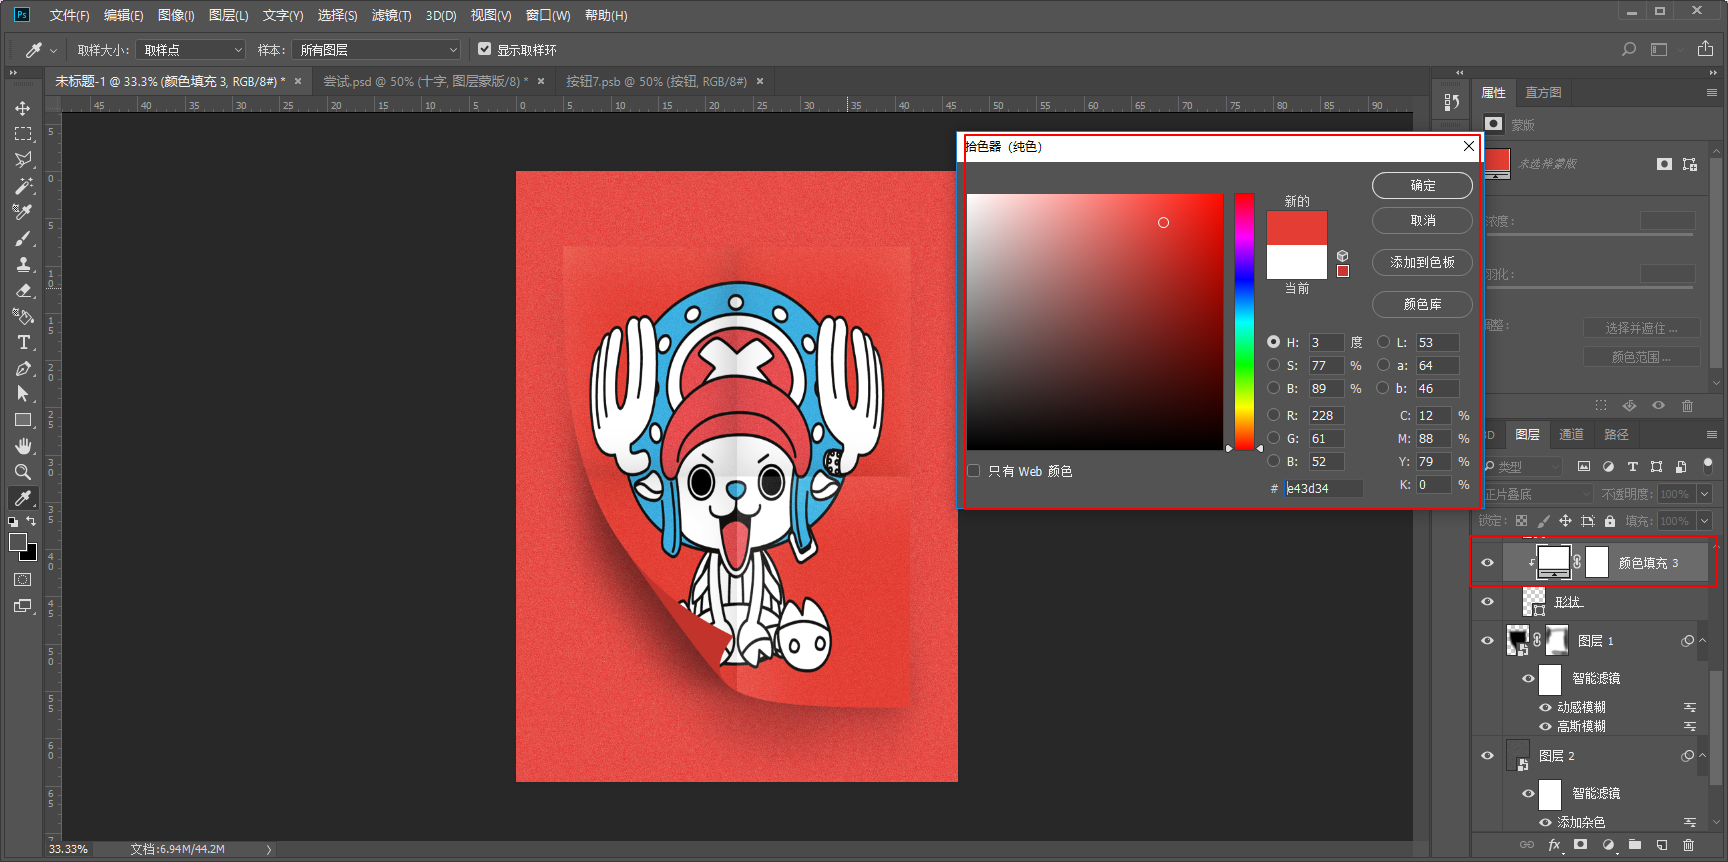Add a layer mask from Layers panel footer
Viewport: 1728px width, 862px height.
tap(1580, 845)
